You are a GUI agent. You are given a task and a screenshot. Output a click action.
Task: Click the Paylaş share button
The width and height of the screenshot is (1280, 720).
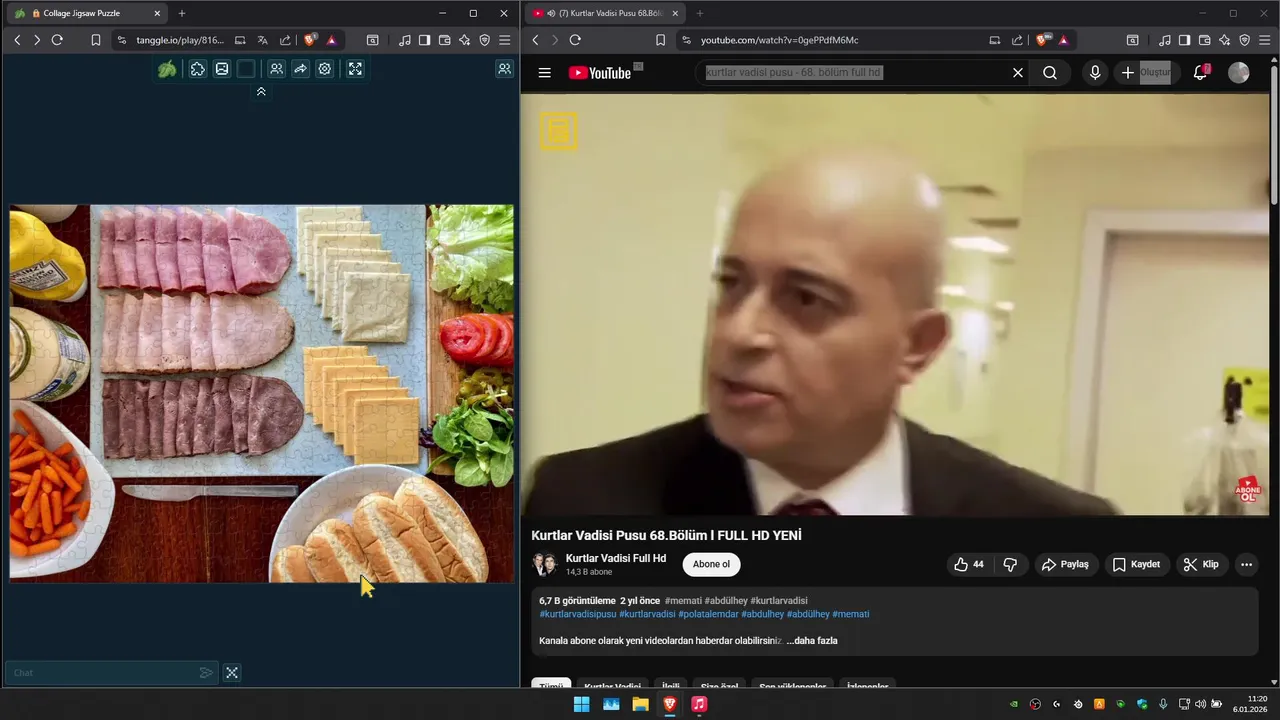pyautogui.click(x=1065, y=564)
